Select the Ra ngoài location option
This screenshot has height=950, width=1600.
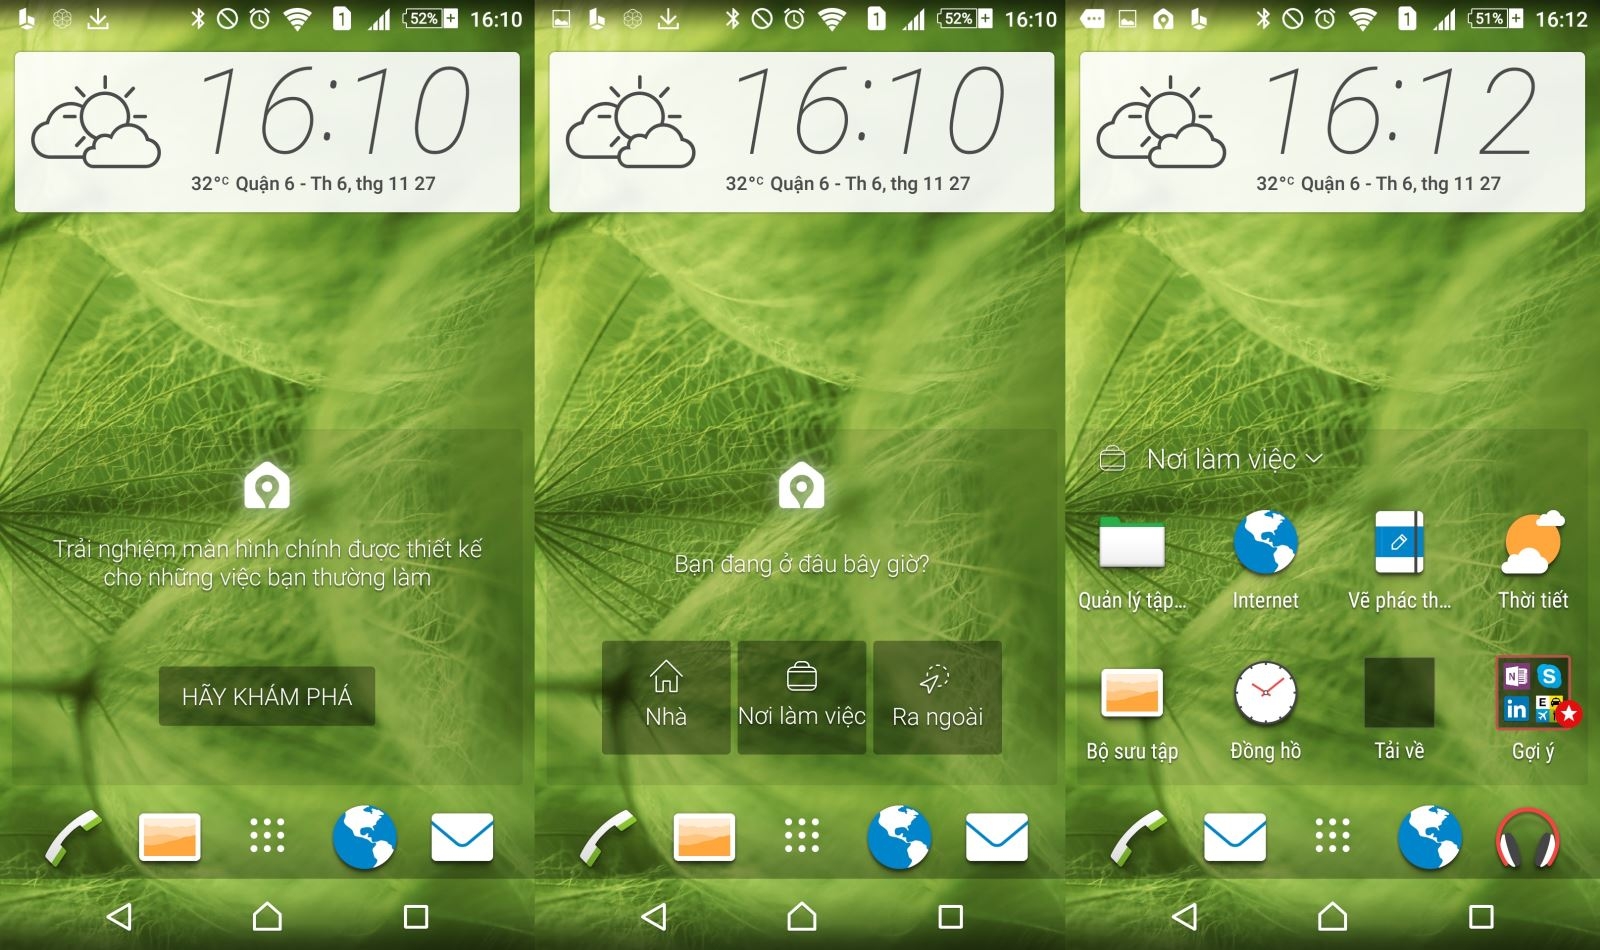pos(936,697)
